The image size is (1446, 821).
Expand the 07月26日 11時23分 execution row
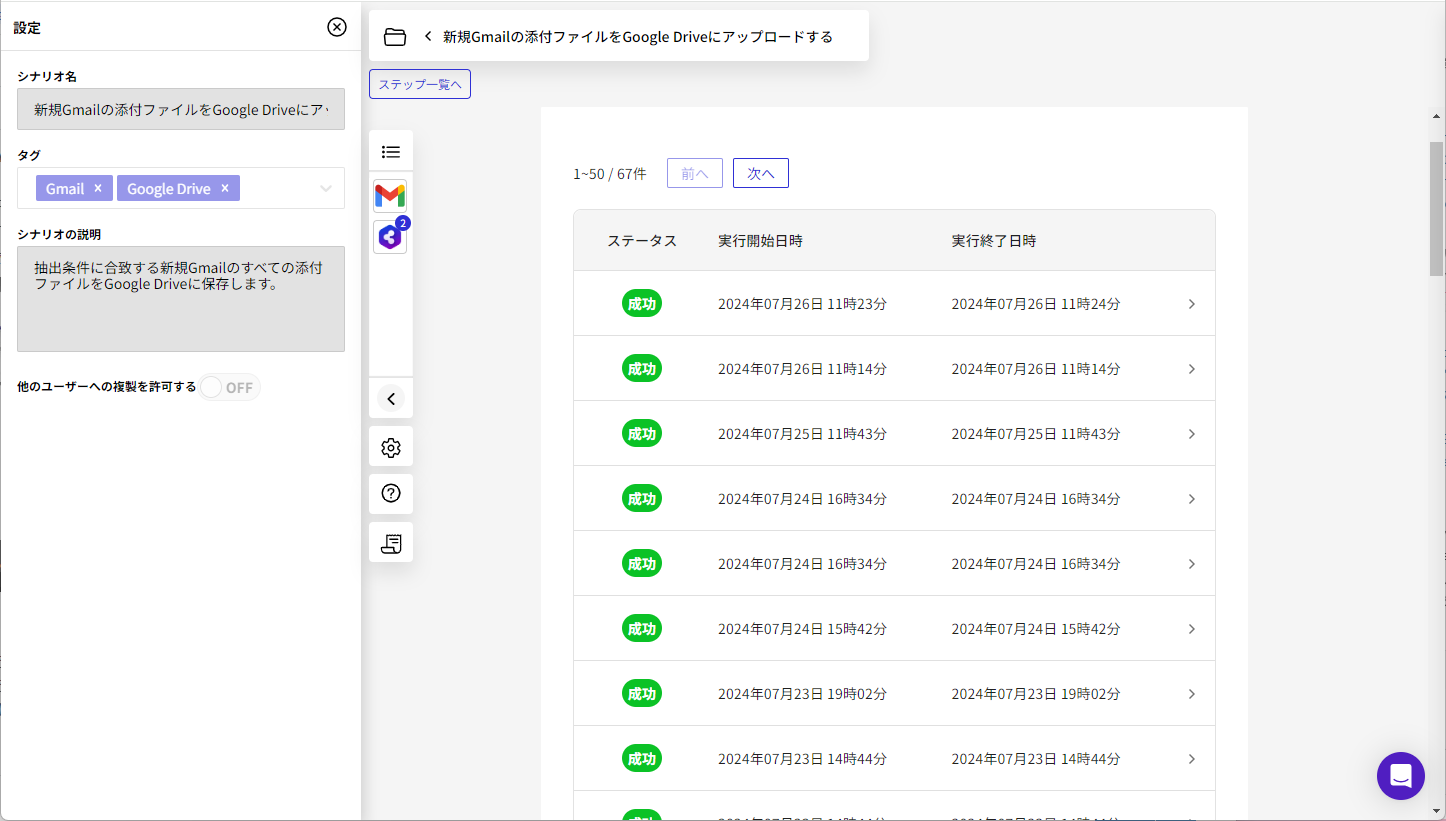click(1191, 304)
